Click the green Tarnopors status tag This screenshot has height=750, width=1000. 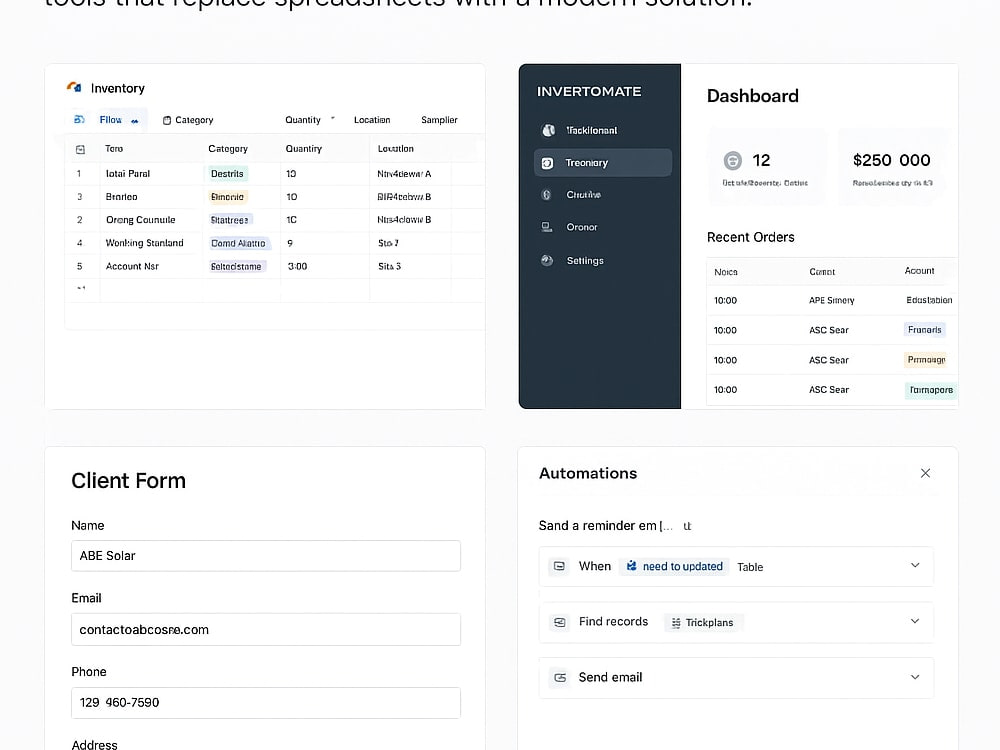(x=931, y=390)
